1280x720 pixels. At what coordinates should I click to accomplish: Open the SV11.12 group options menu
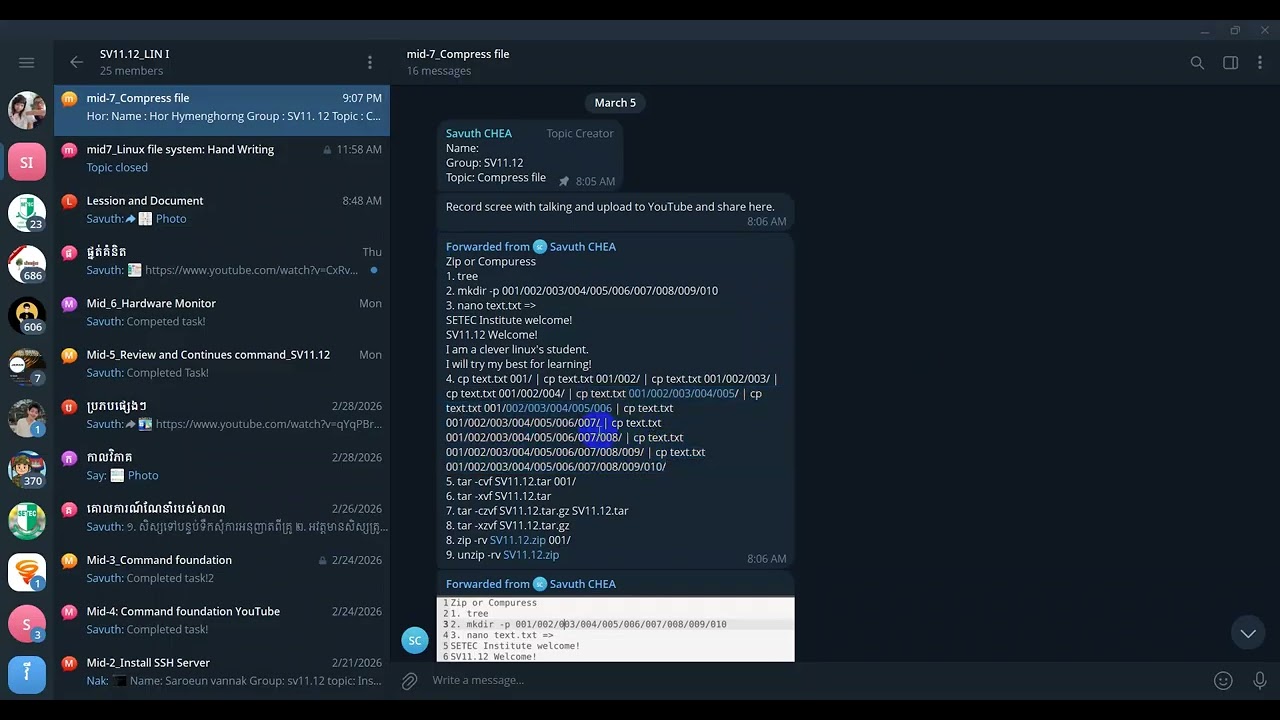[370, 62]
